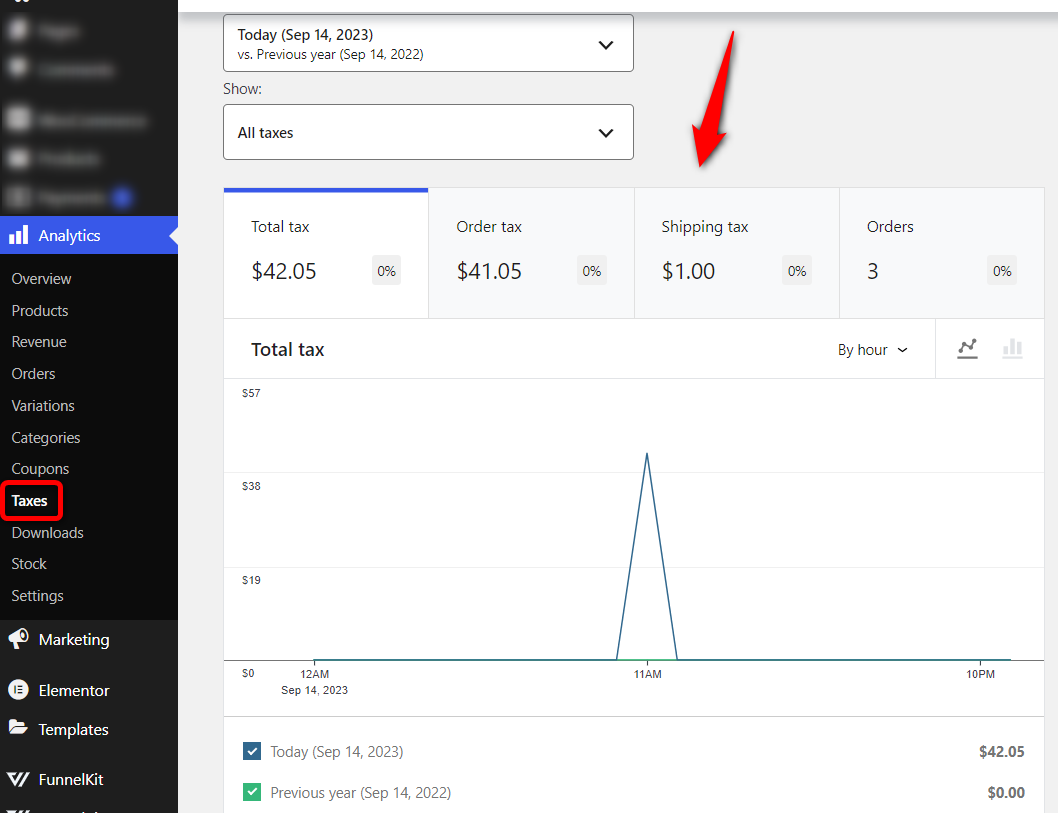This screenshot has height=813, width=1058.
Task: Toggle the Today series visibility checkbox
Action: click(x=252, y=751)
